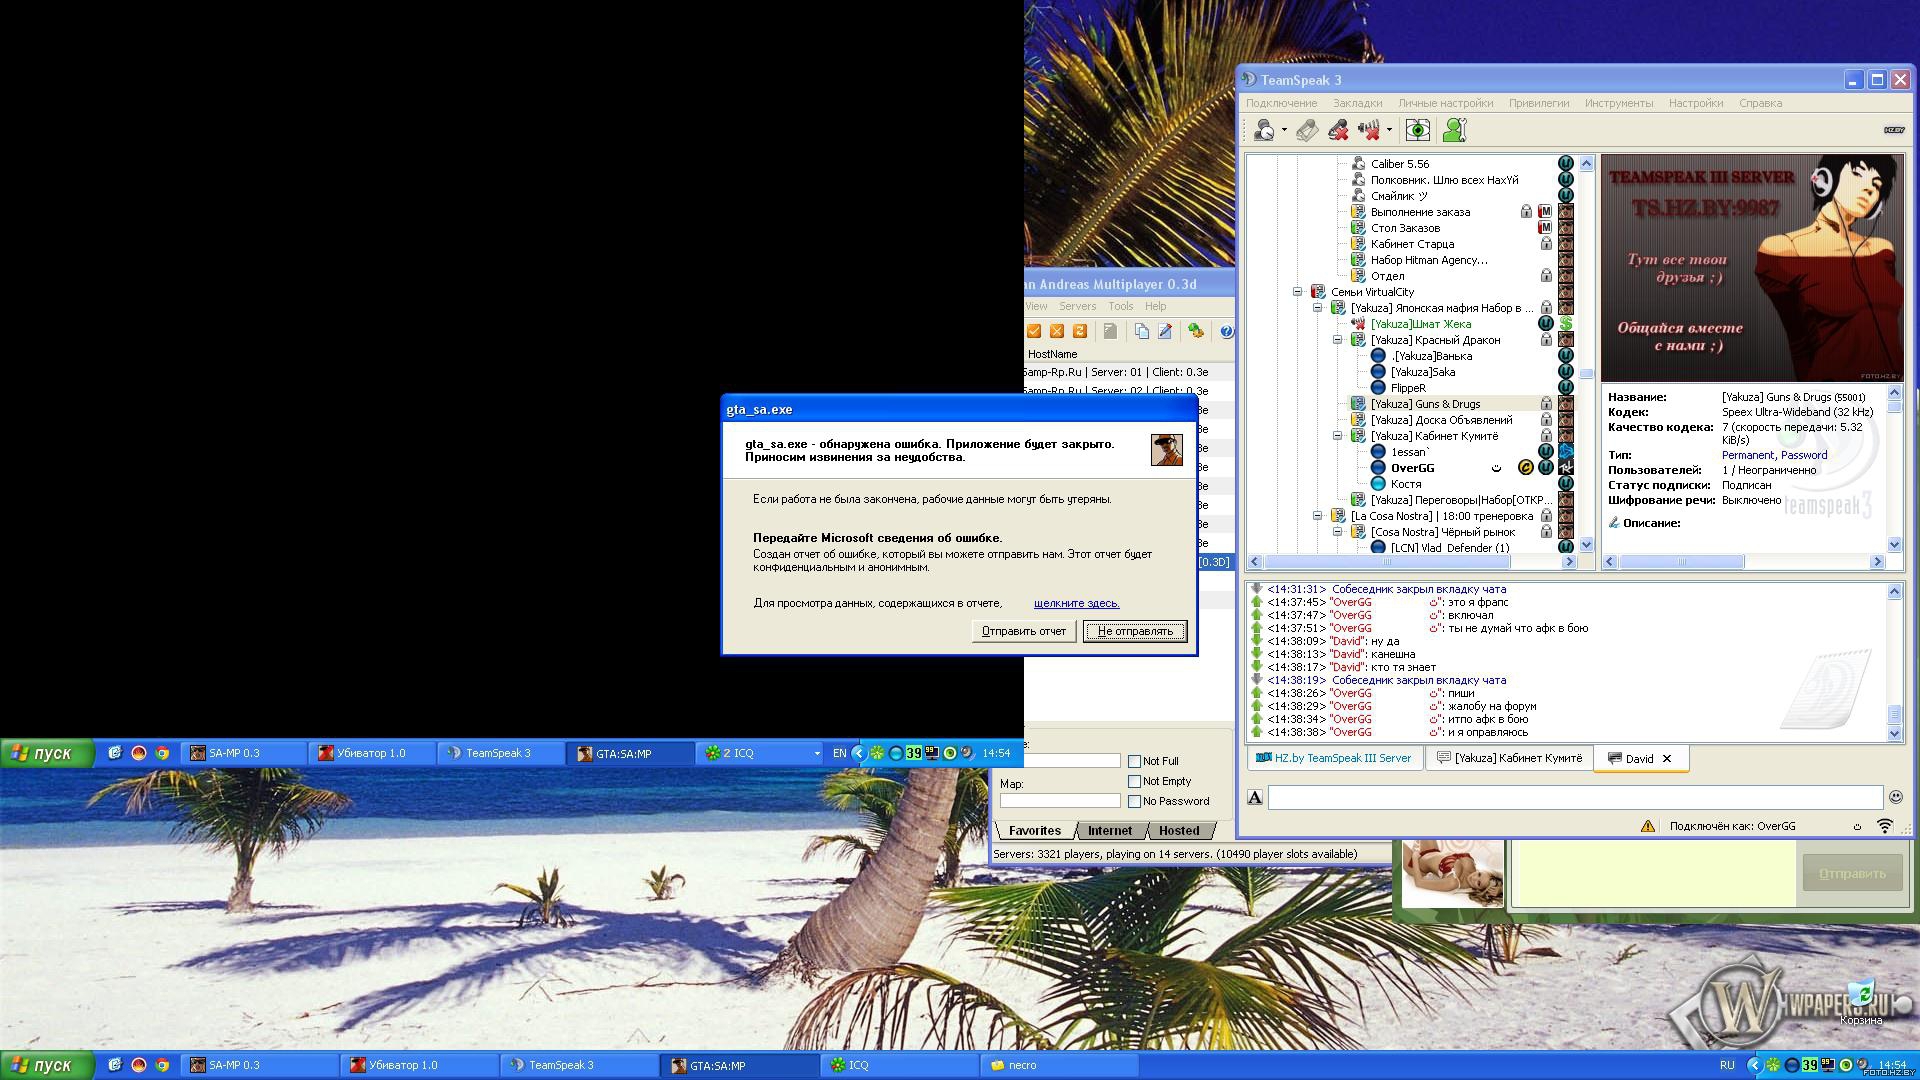Click the channel info panel horizontal scrollbar thumb
The height and width of the screenshot is (1080, 1920).
(1681, 562)
